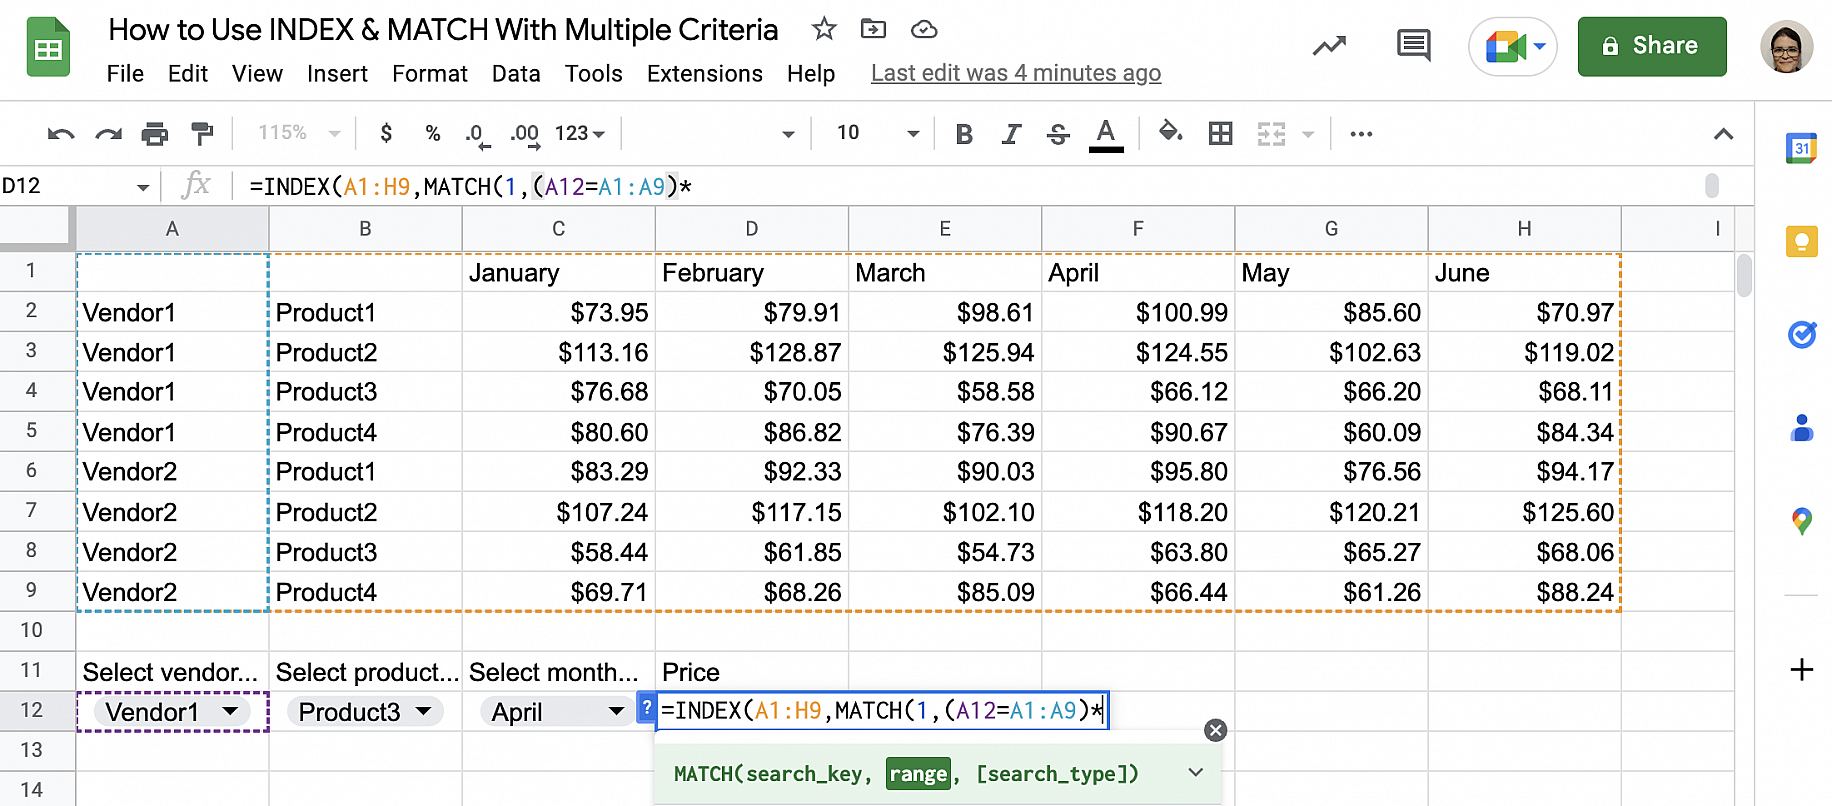Decrease decimal places
The image size is (1832, 806).
point(478,134)
